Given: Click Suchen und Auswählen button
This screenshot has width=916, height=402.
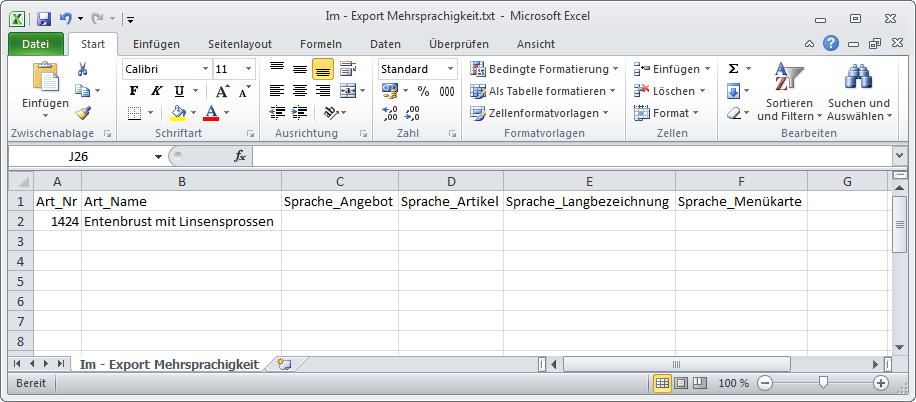Looking at the screenshot, I should 859,92.
